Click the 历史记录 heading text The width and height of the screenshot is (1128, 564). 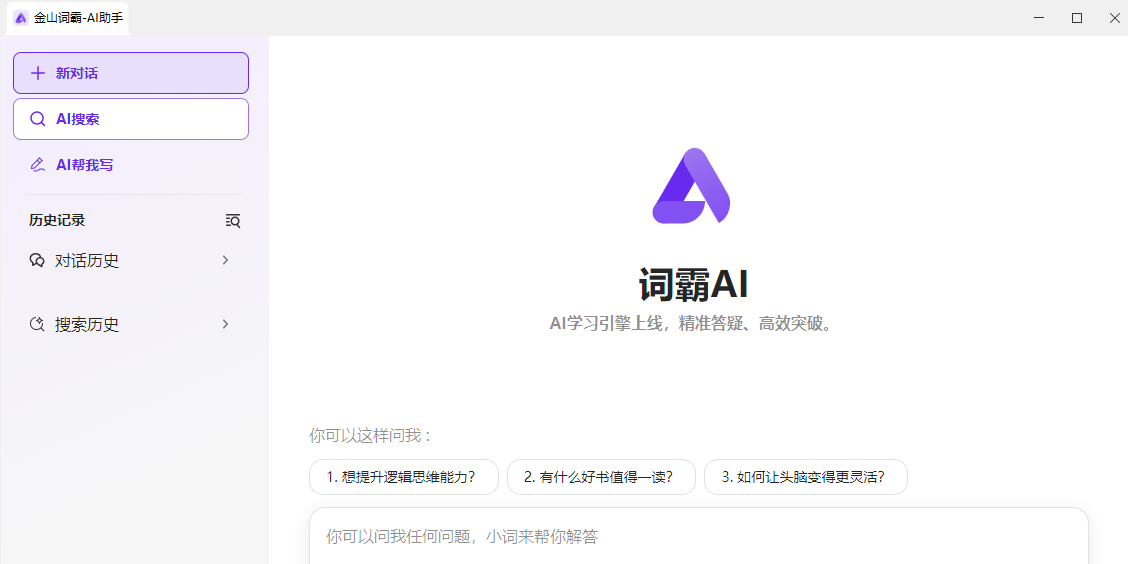click(x=57, y=220)
